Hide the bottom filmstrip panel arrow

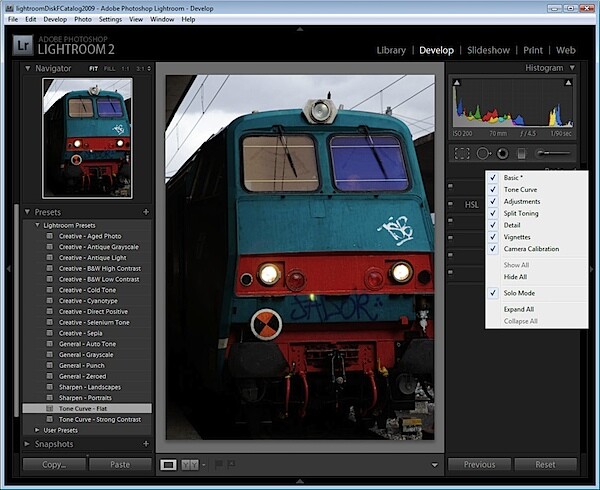(300, 481)
